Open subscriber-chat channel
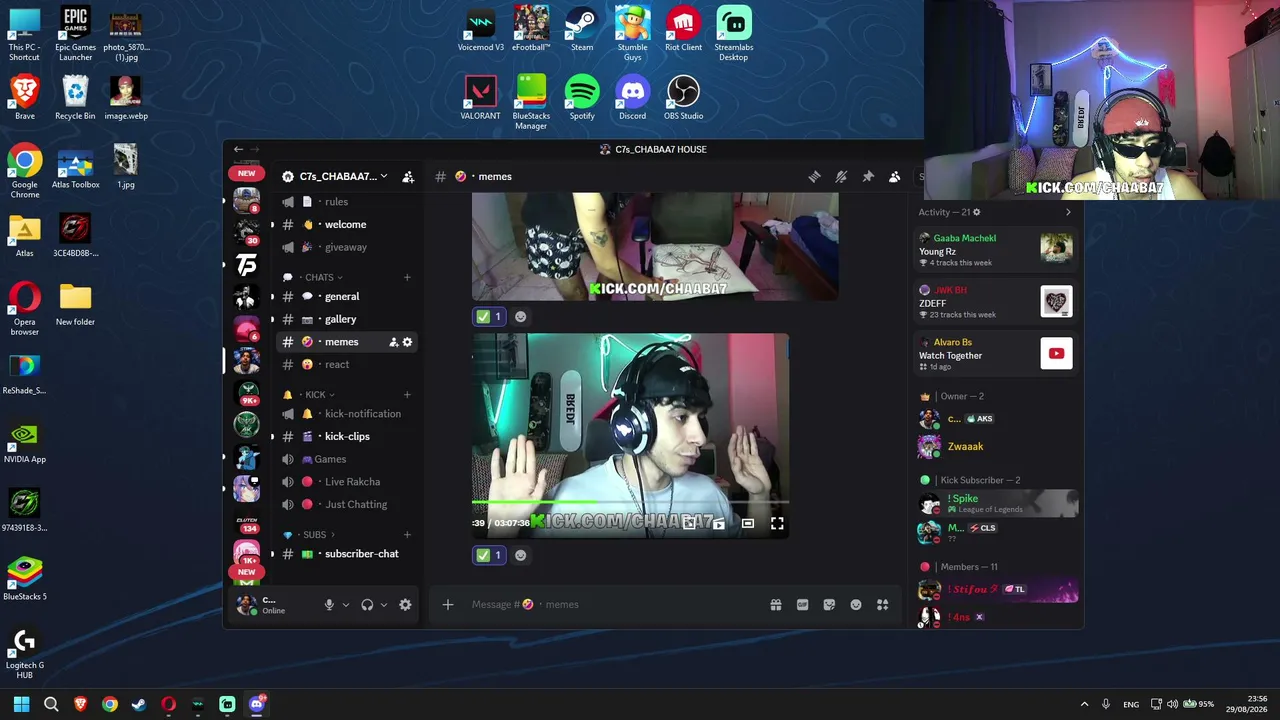 [346, 554]
